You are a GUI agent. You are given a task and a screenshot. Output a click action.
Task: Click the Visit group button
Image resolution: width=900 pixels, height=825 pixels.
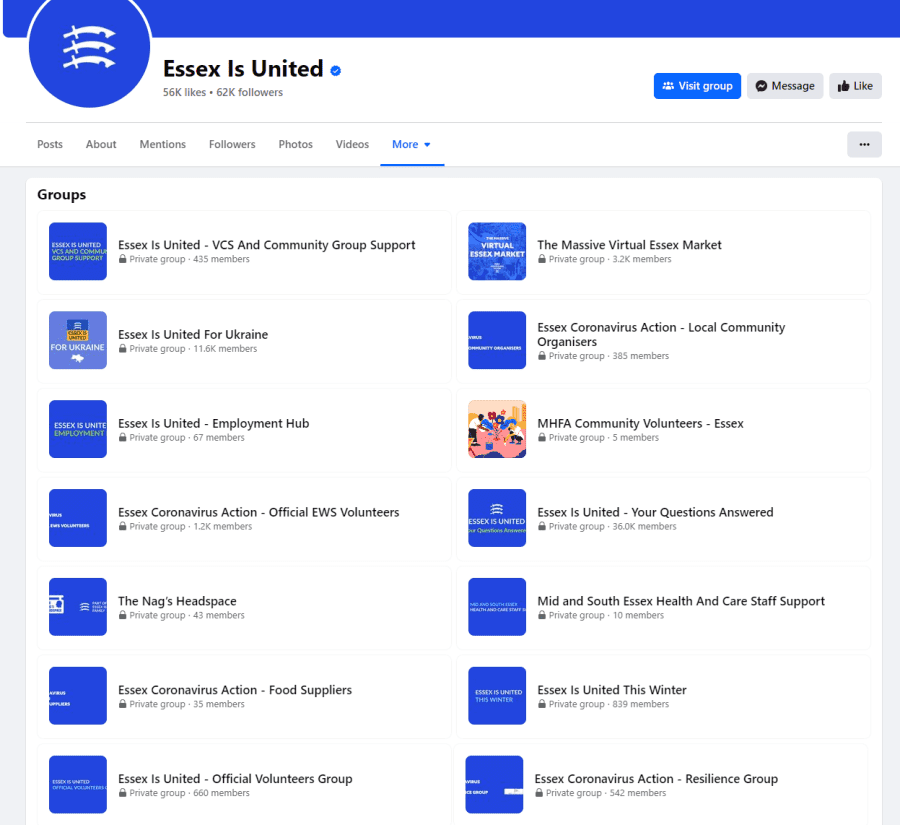pos(697,86)
